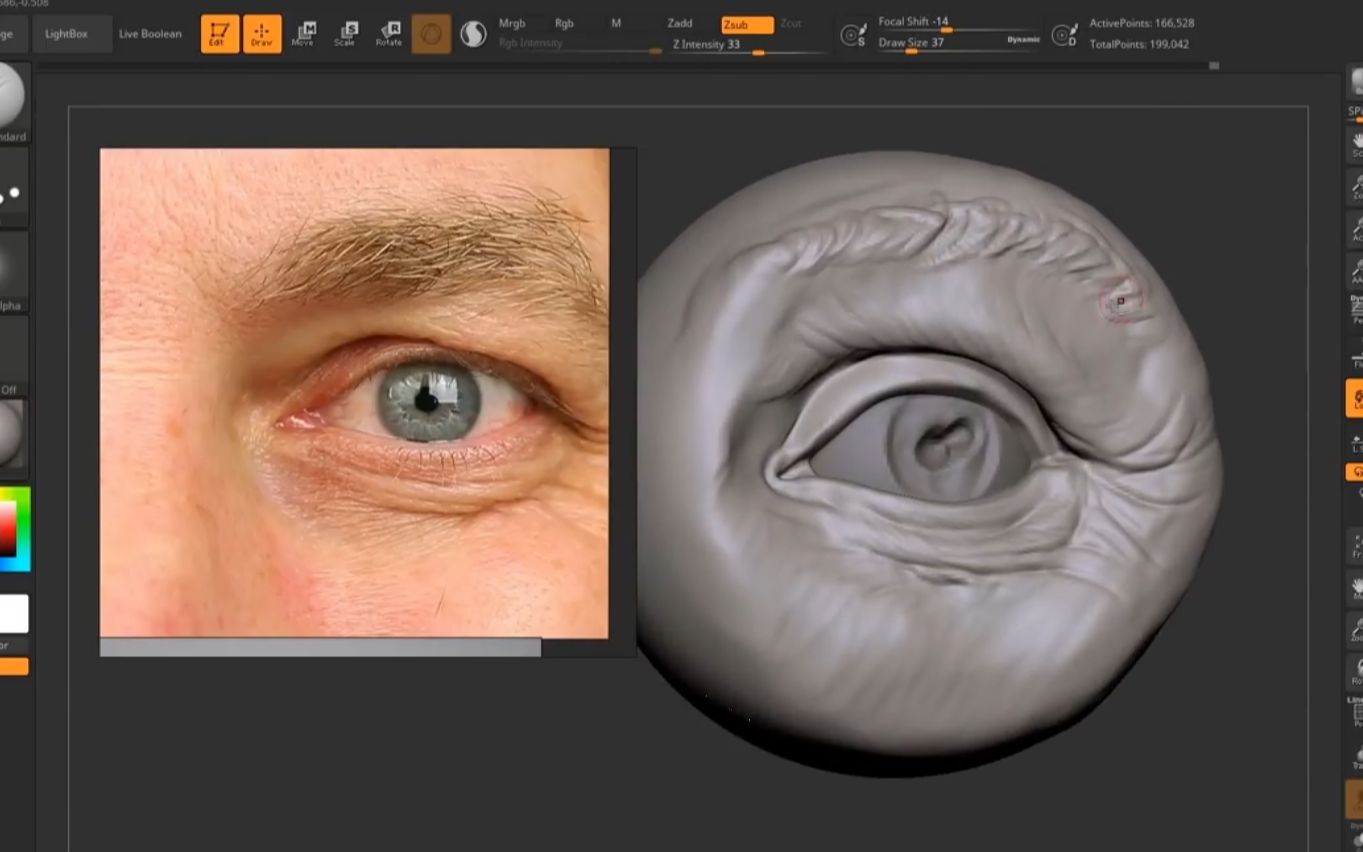This screenshot has height=852, width=1363.
Task: Click the gizmo 3D sphere icon
Action: [x=431, y=34]
